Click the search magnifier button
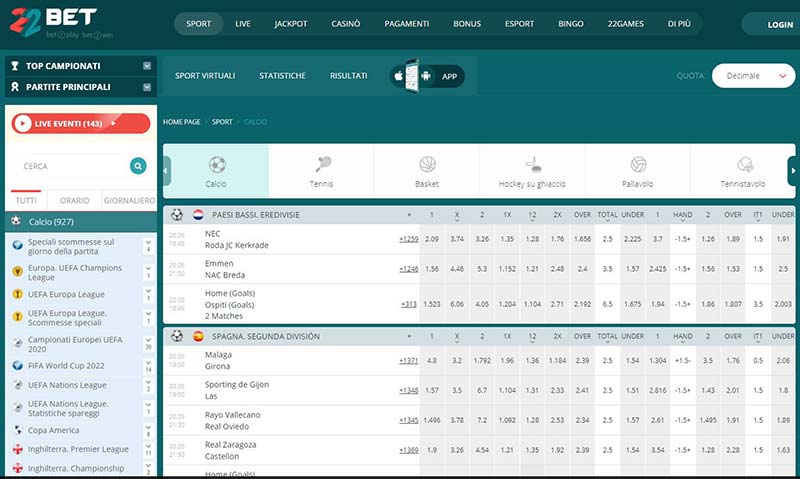 (x=138, y=166)
